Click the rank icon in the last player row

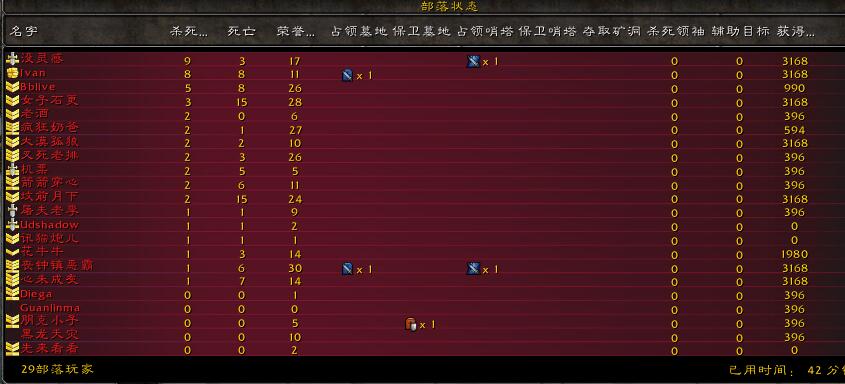(x=12, y=349)
